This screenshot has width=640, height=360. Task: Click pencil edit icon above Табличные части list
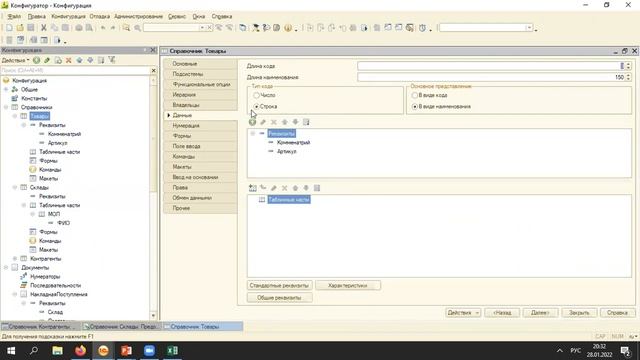coord(274,188)
